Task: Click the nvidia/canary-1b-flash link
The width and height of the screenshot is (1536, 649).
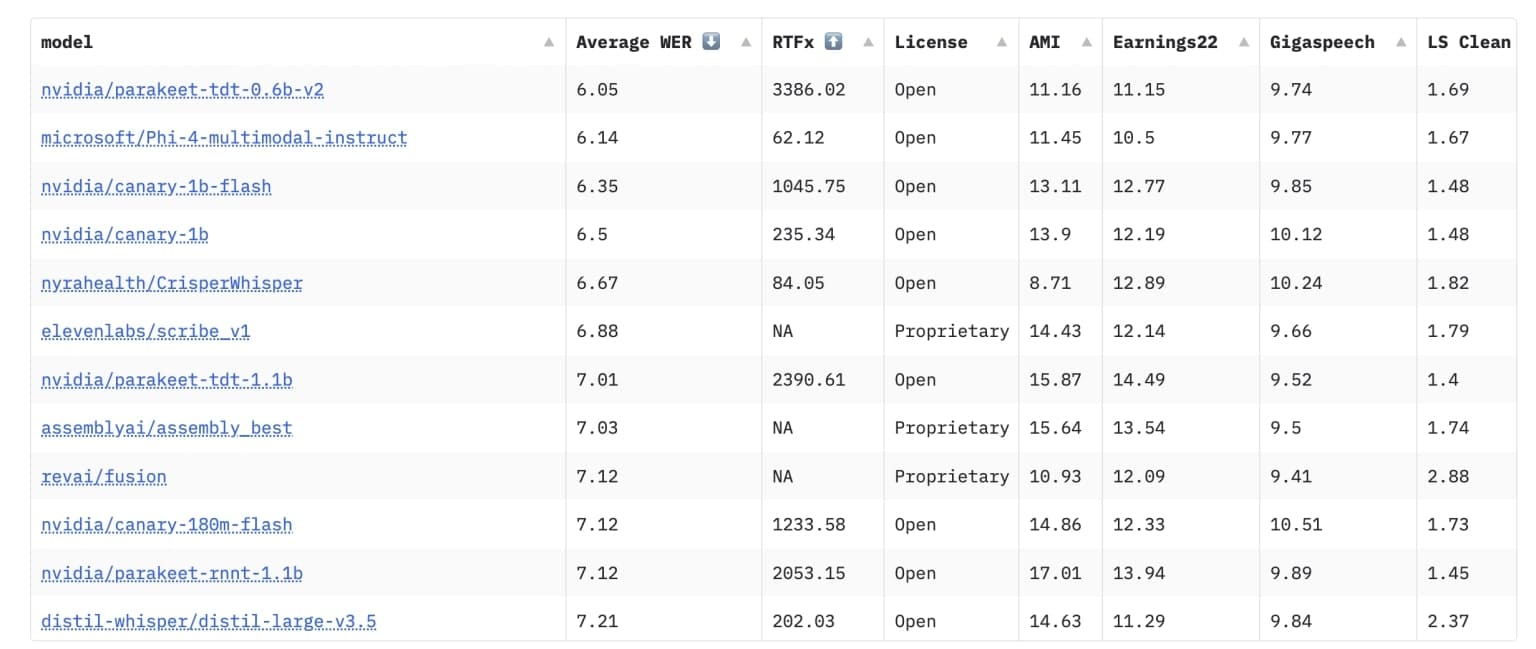Action: pyautogui.click(x=156, y=187)
